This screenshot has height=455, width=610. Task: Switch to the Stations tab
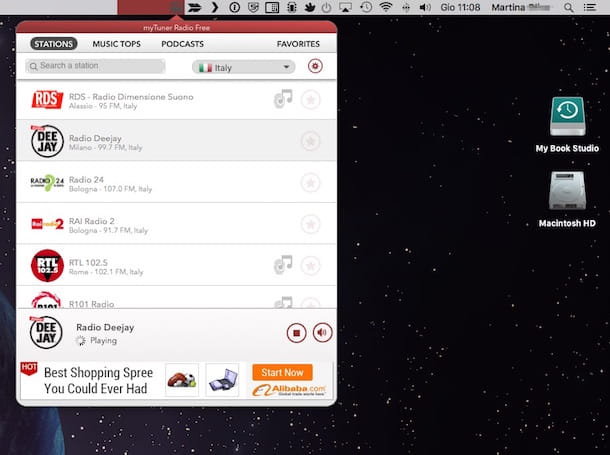[54, 44]
